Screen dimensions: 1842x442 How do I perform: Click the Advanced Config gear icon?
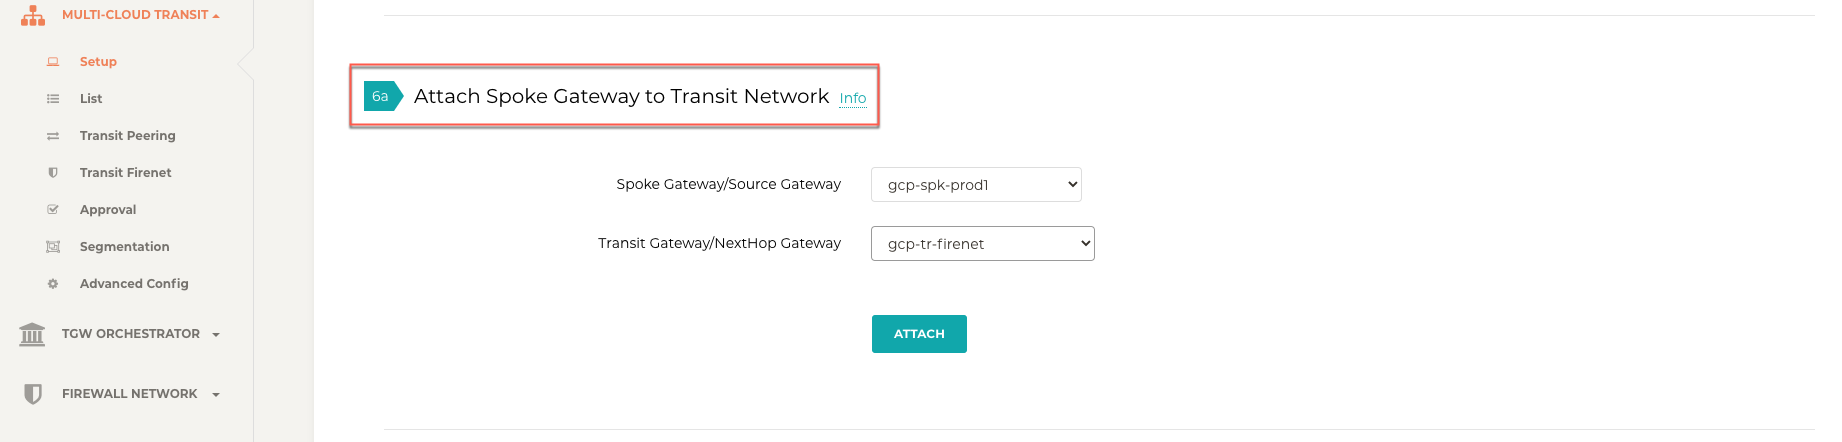pos(53,284)
